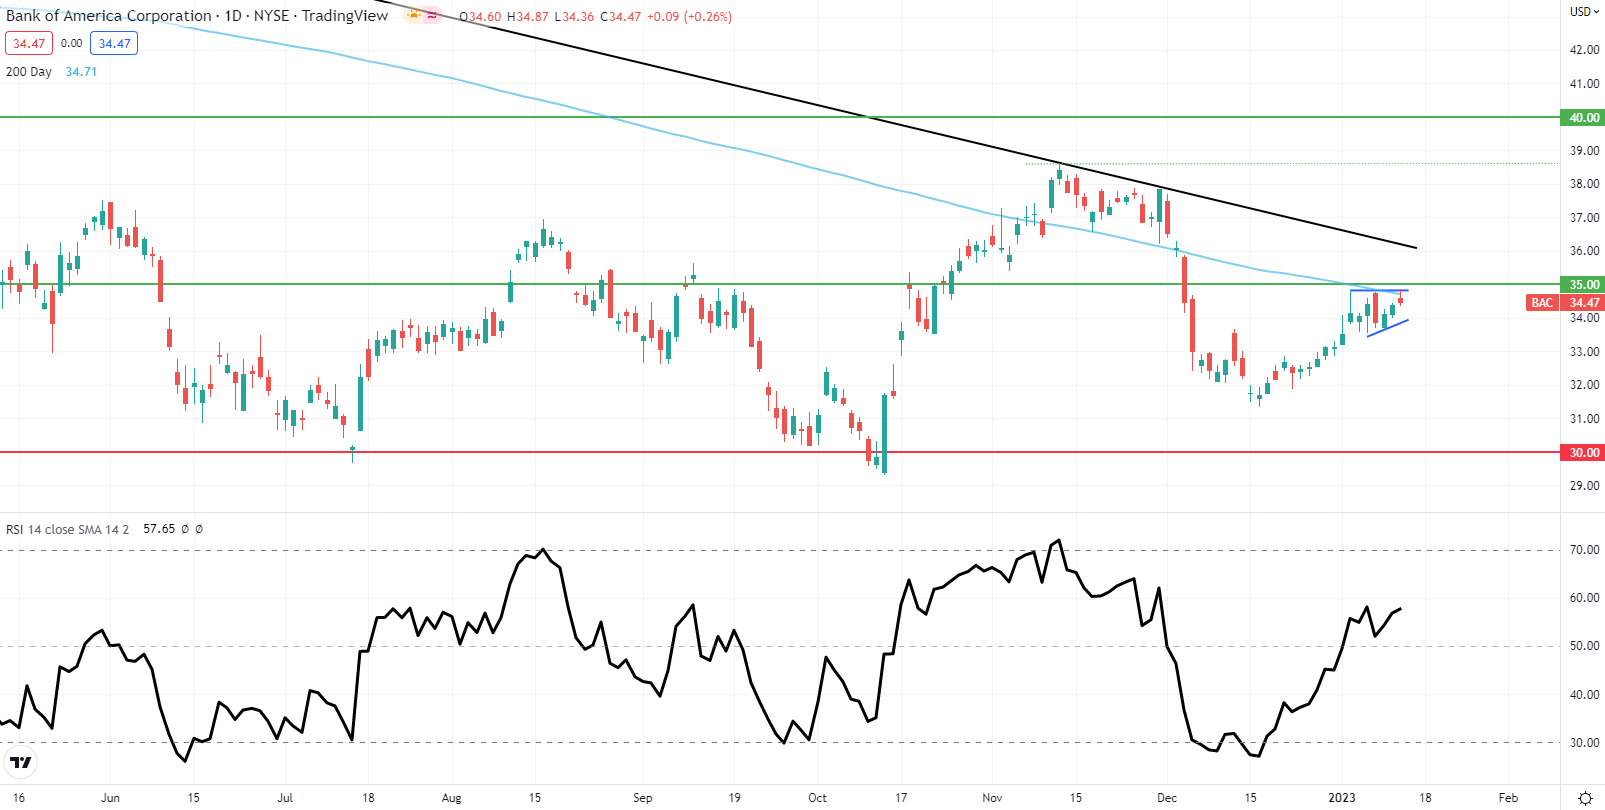Viewport: 1605px width, 810px height.
Task: Select the 200 Day moving average legend
Action: 29,72
